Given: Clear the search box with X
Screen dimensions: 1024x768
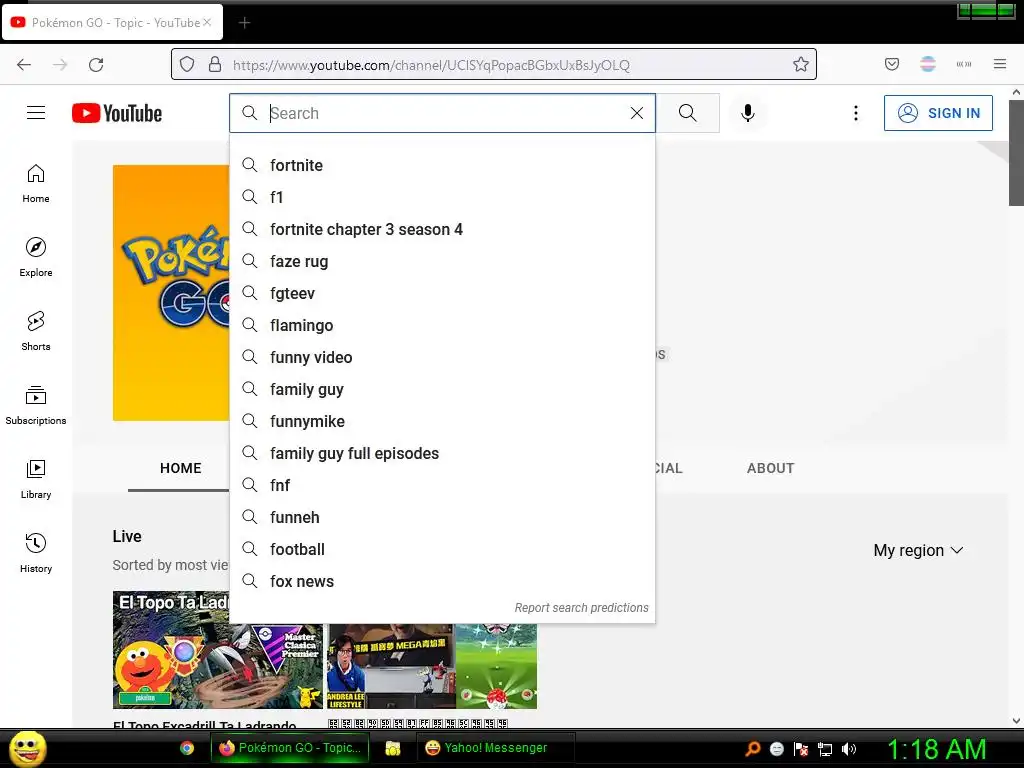Looking at the screenshot, I should [x=637, y=113].
